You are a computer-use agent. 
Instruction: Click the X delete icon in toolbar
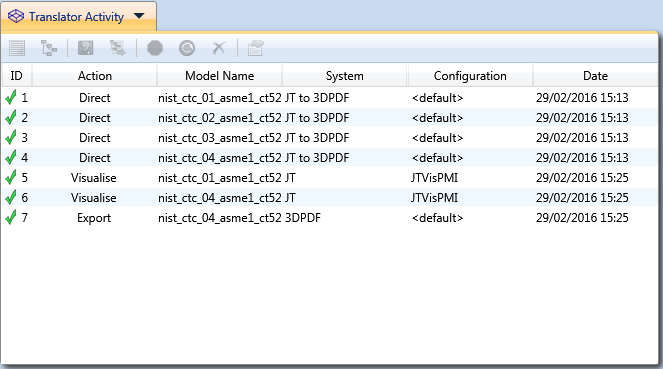pos(219,48)
